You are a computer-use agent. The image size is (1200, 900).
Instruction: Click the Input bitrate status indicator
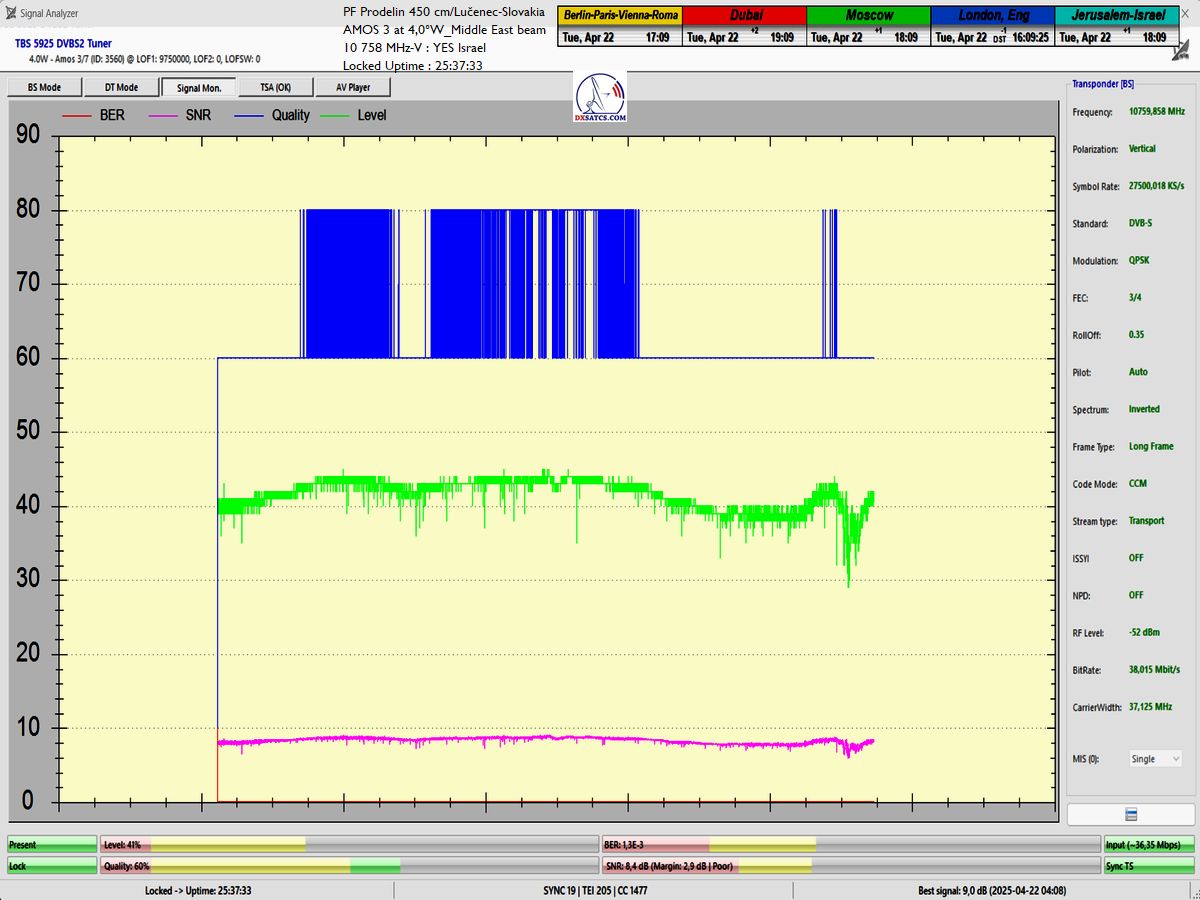(1148, 845)
